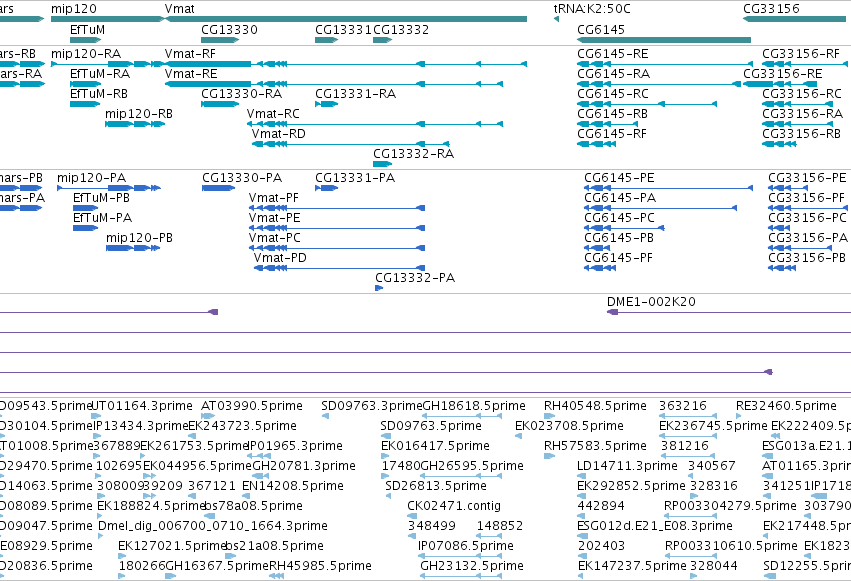Select the CG13331 gene label
Viewport: 851px width, 581px height.
[343, 30]
